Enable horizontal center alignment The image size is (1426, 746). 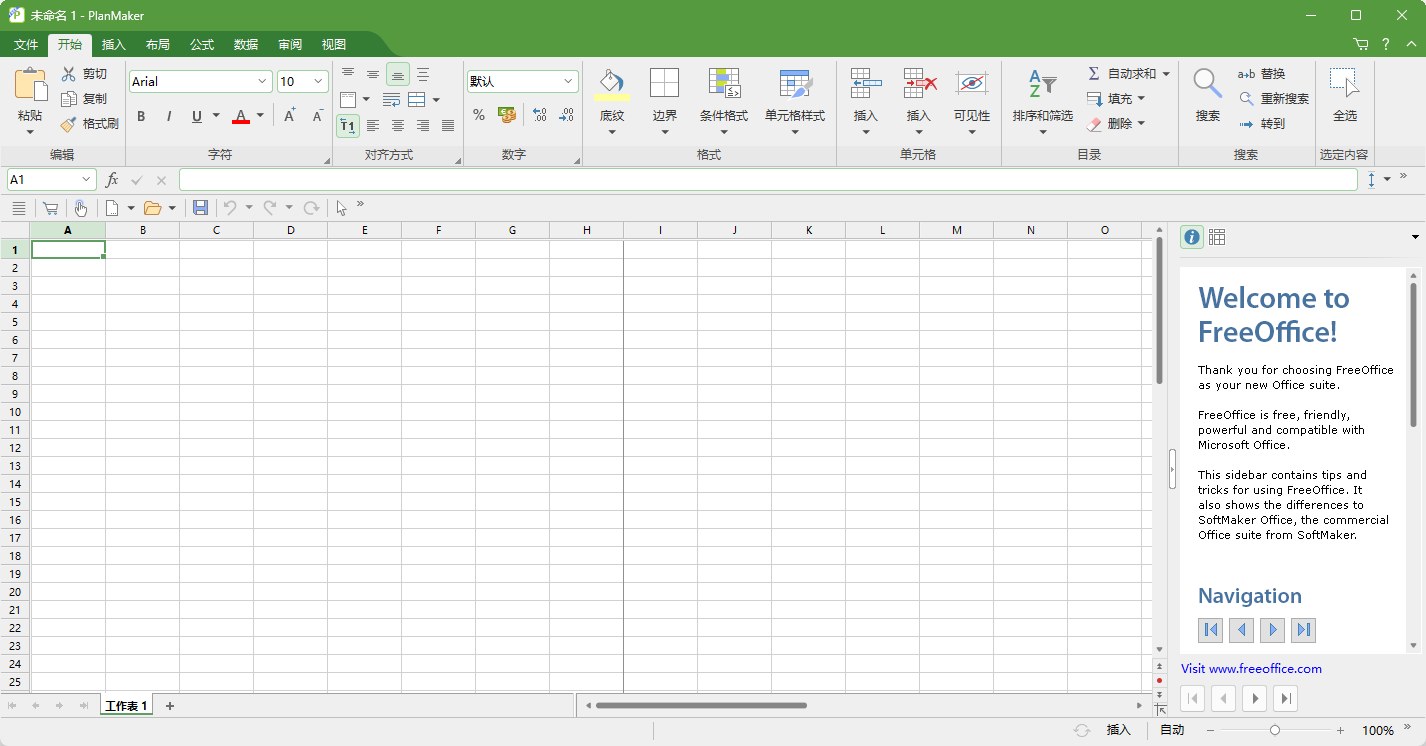click(397, 125)
